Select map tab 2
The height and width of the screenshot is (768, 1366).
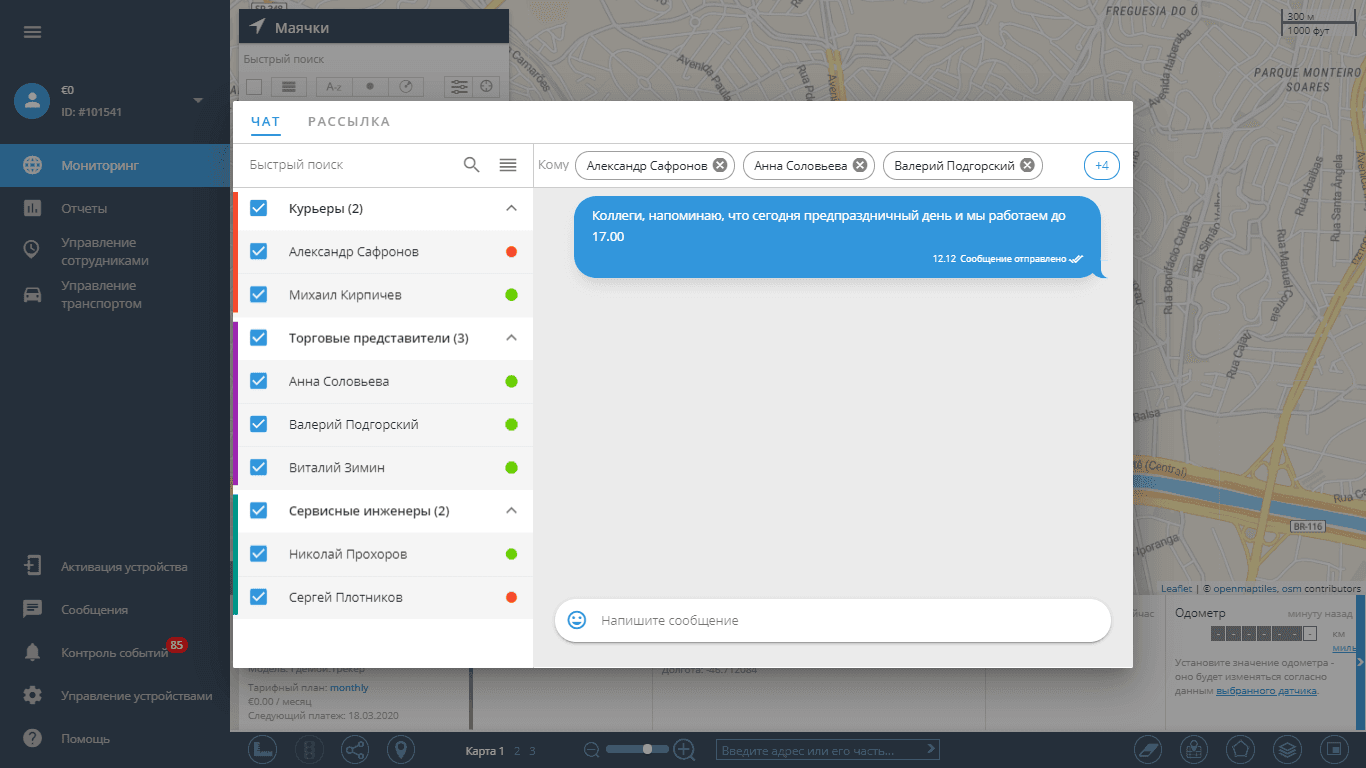click(x=517, y=750)
